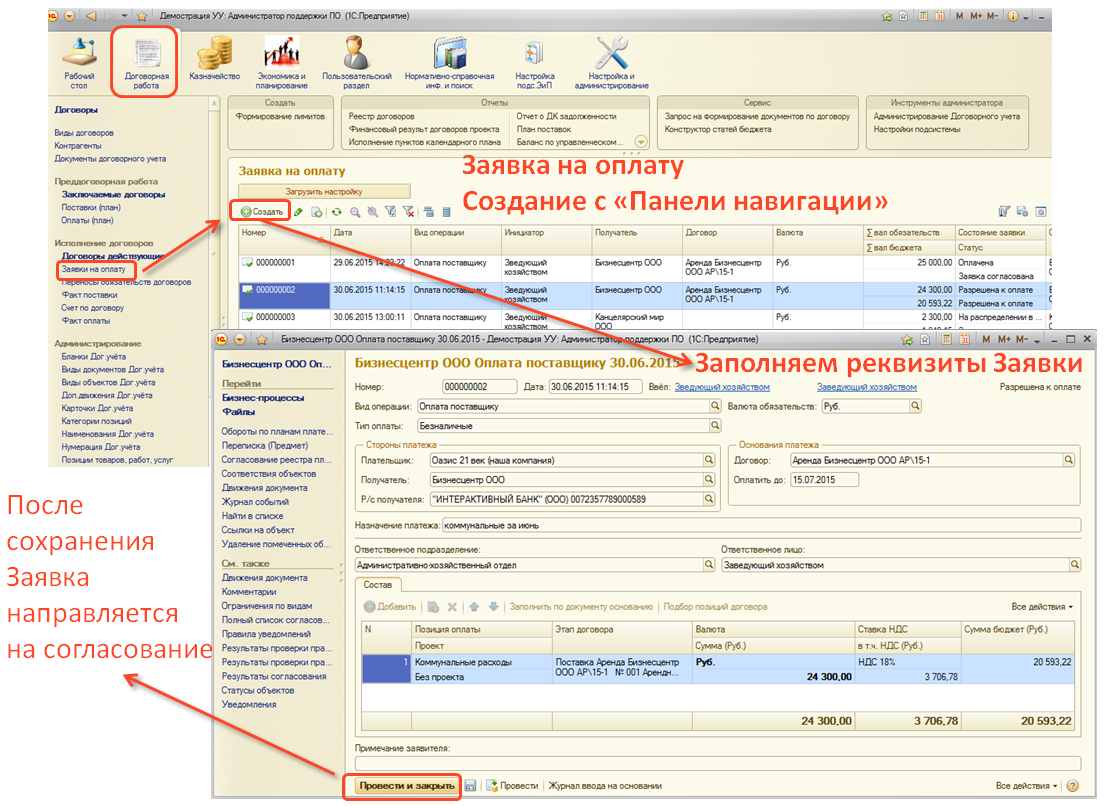Click Заведующий хозяйством link next to Ввёл
Screen dimensions: 1104x806
(x=722, y=387)
